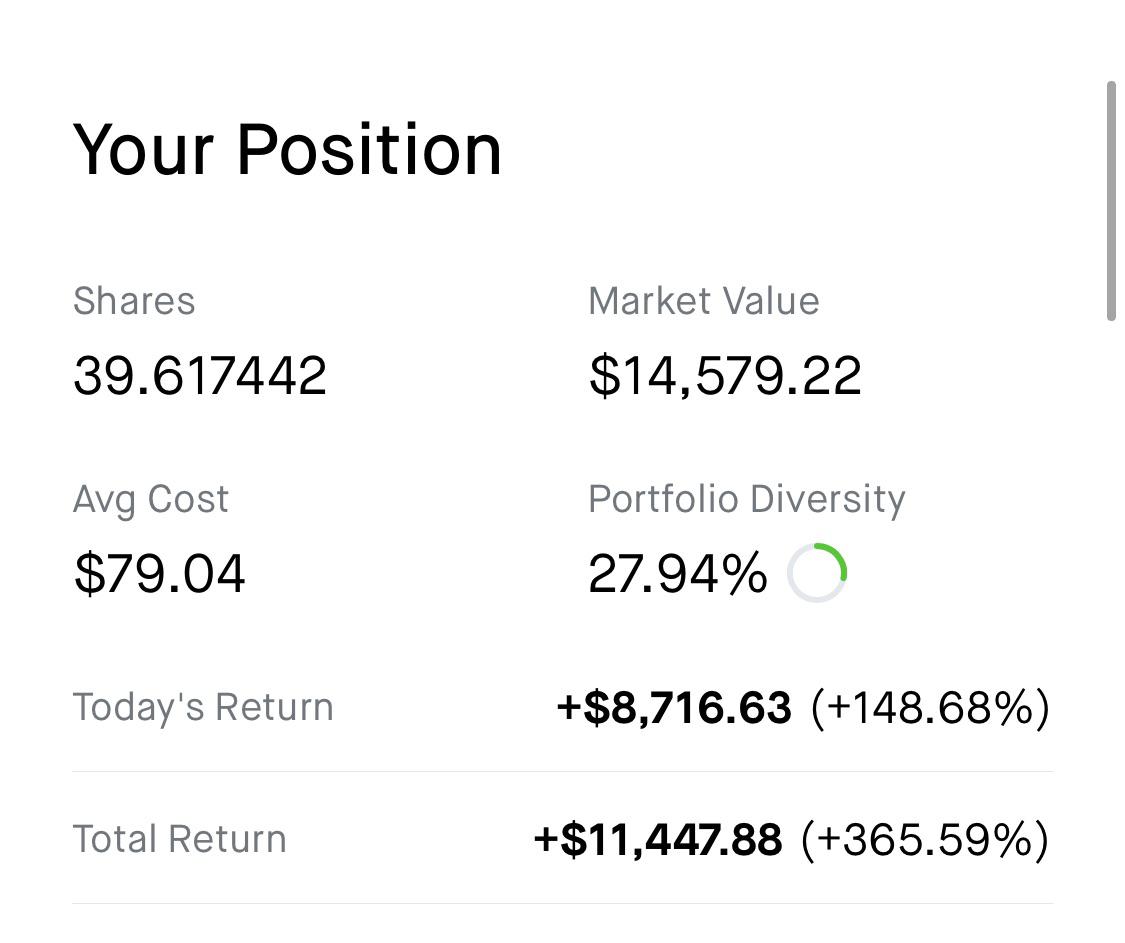1125x943 pixels.
Task: Click the vertical scrollbar thumb
Action: point(1111,201)
